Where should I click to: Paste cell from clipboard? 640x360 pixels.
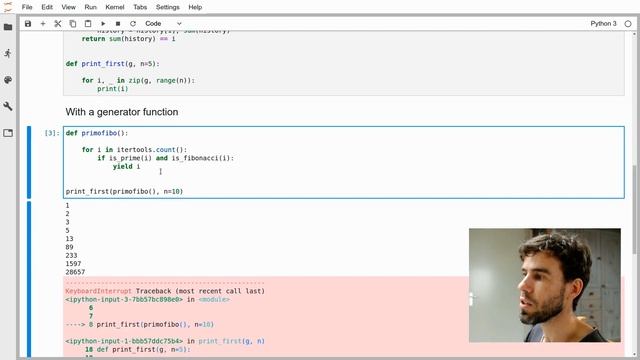[88, 24]
